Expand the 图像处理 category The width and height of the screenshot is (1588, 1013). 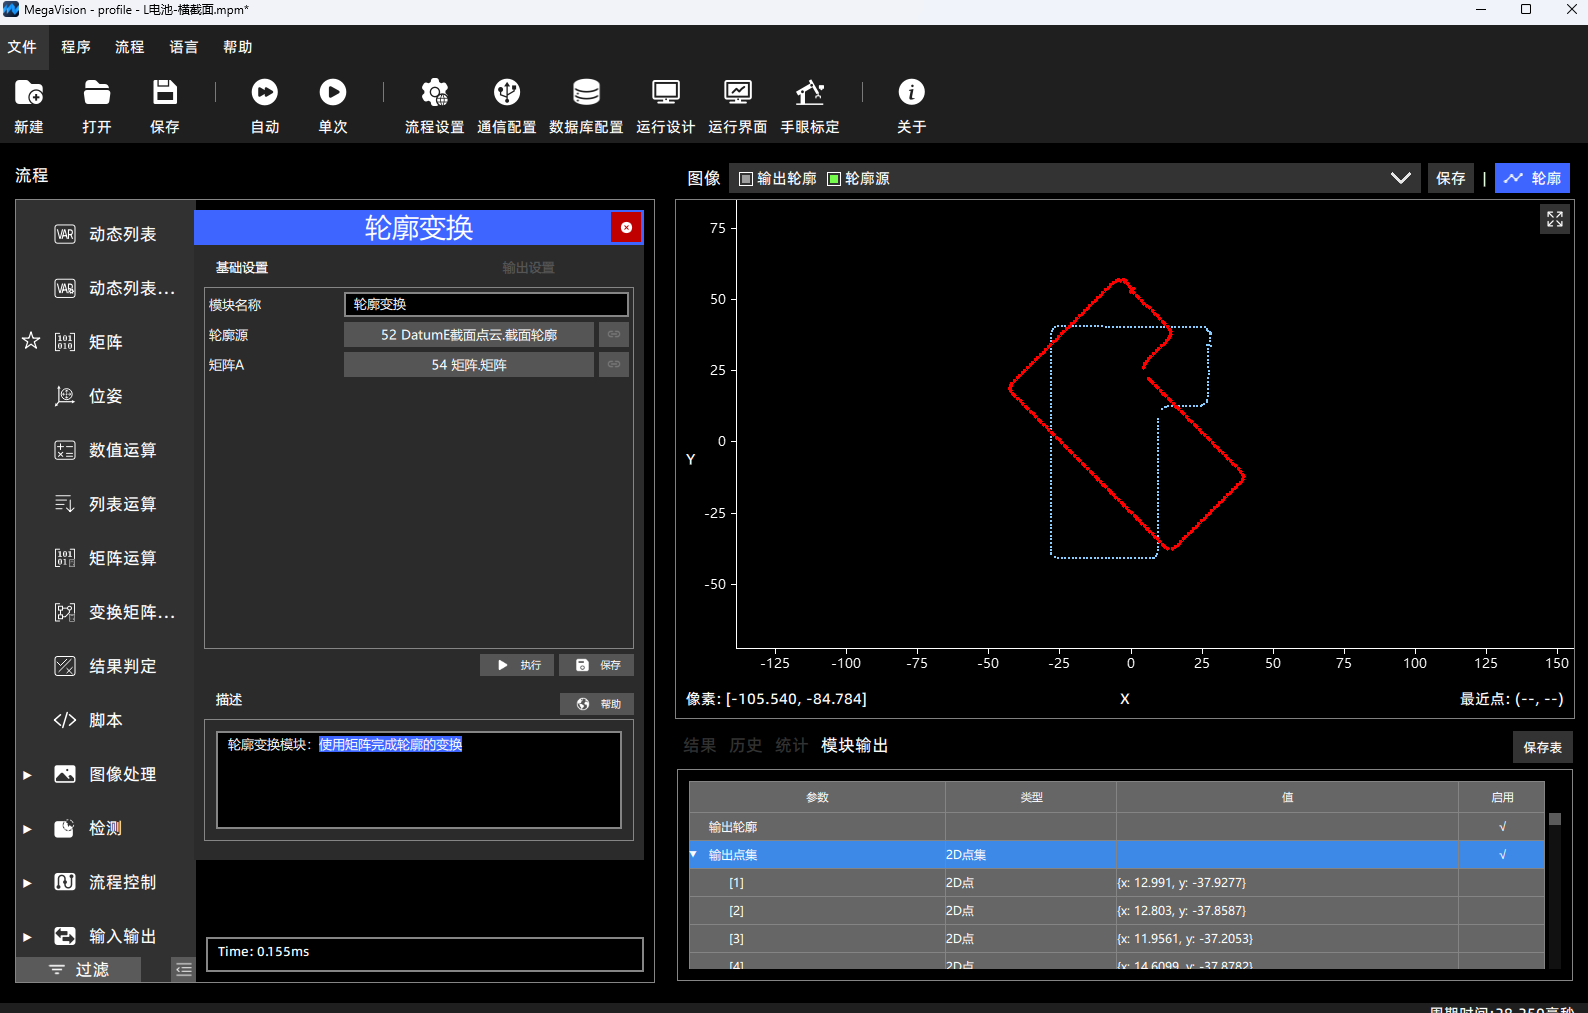click(28, 775)
